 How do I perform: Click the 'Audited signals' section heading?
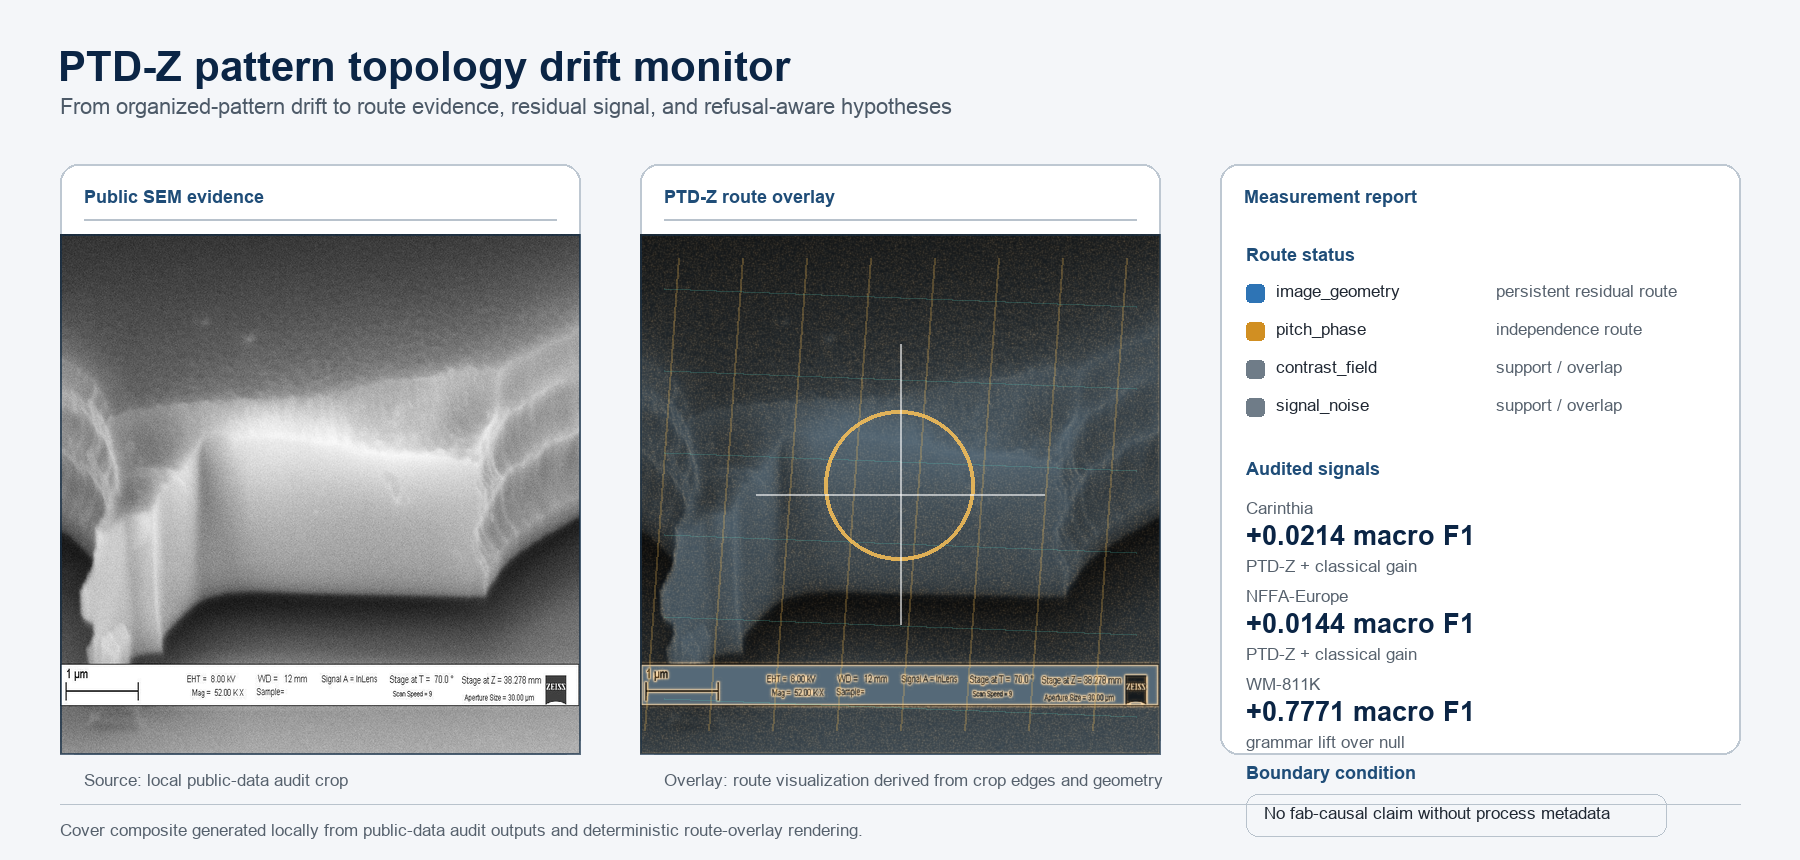click(x=1312, y=469)
